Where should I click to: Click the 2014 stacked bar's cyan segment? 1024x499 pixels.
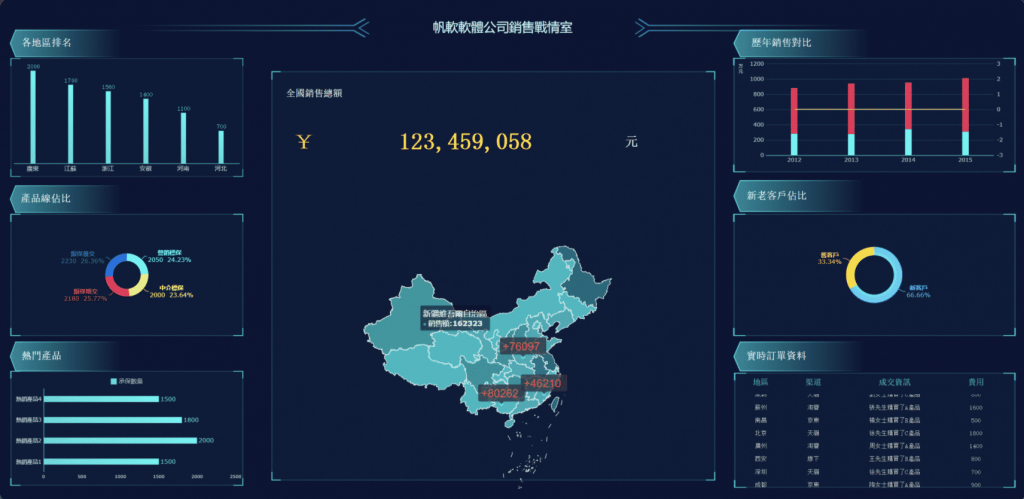(908, 142)
